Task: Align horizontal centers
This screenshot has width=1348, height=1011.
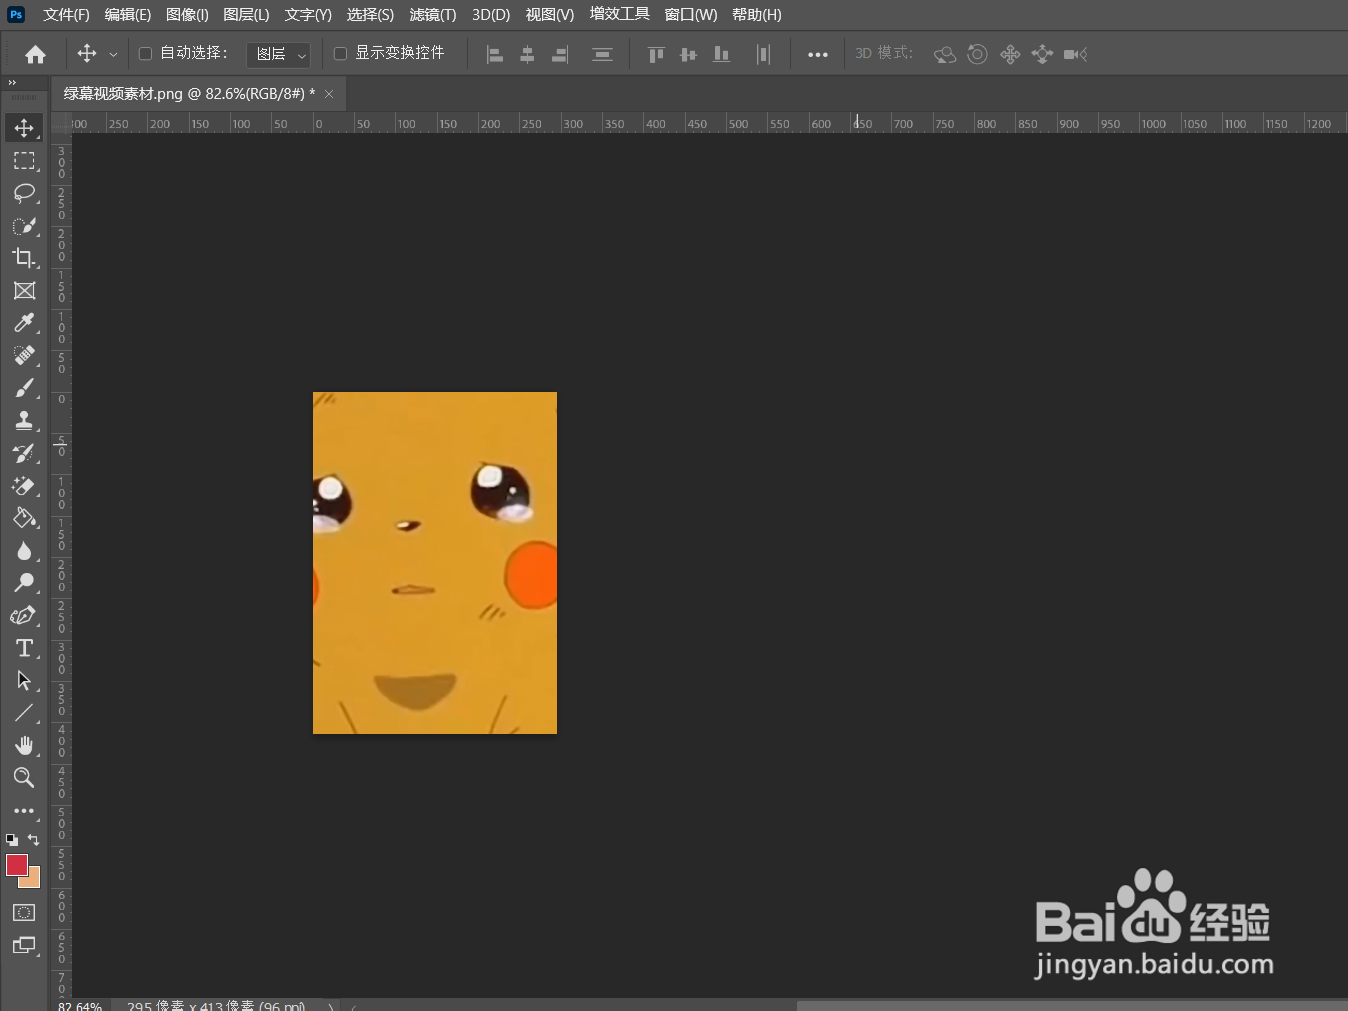Action: coord(527,54)
